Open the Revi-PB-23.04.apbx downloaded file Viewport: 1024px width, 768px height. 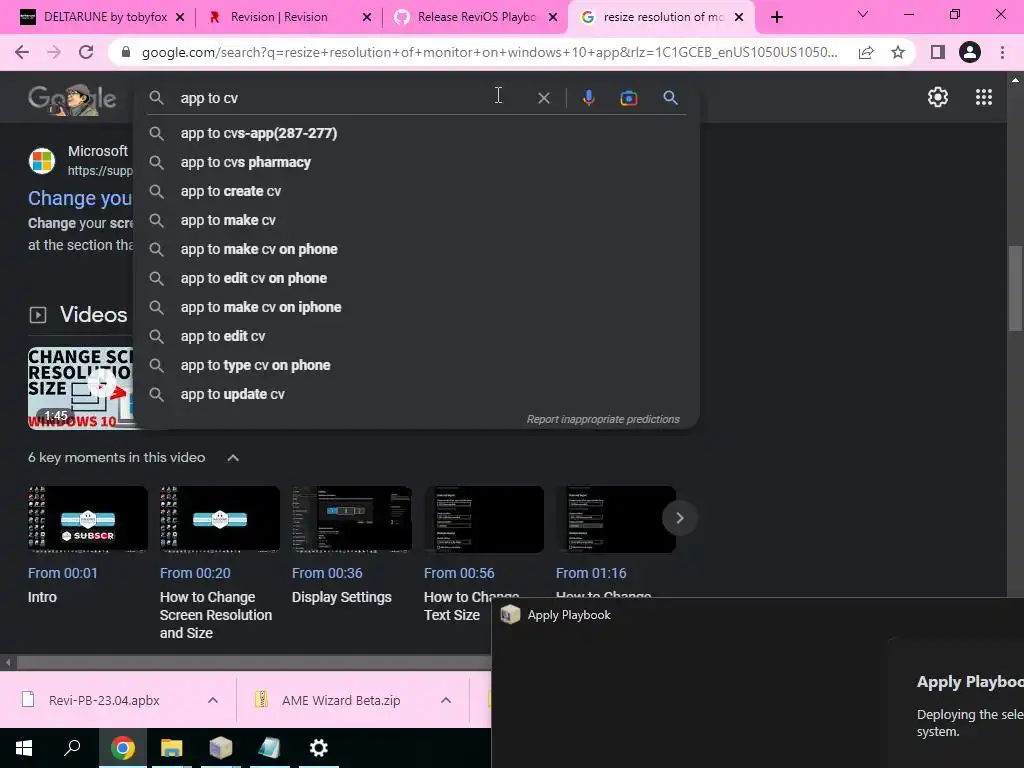104,700
